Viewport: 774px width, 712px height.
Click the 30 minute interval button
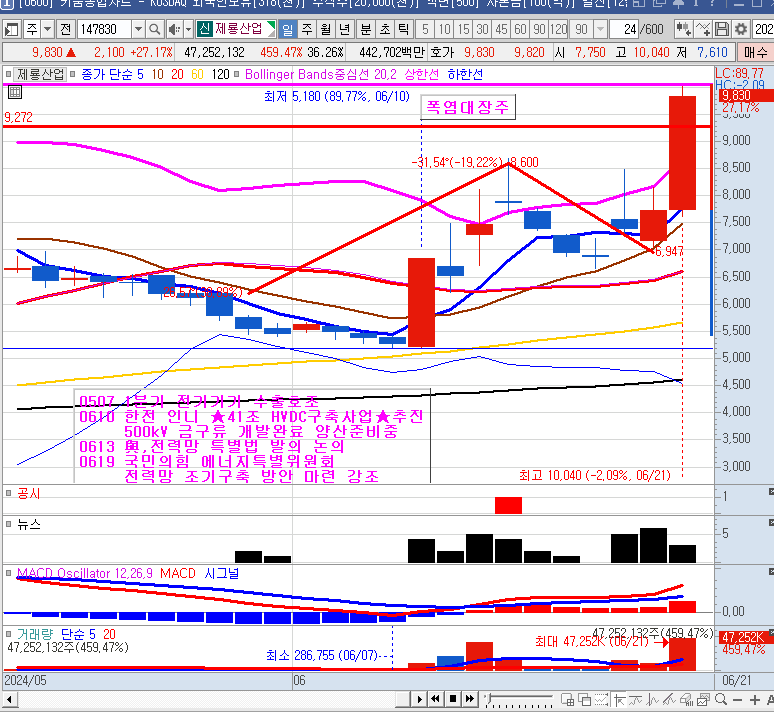483,29
